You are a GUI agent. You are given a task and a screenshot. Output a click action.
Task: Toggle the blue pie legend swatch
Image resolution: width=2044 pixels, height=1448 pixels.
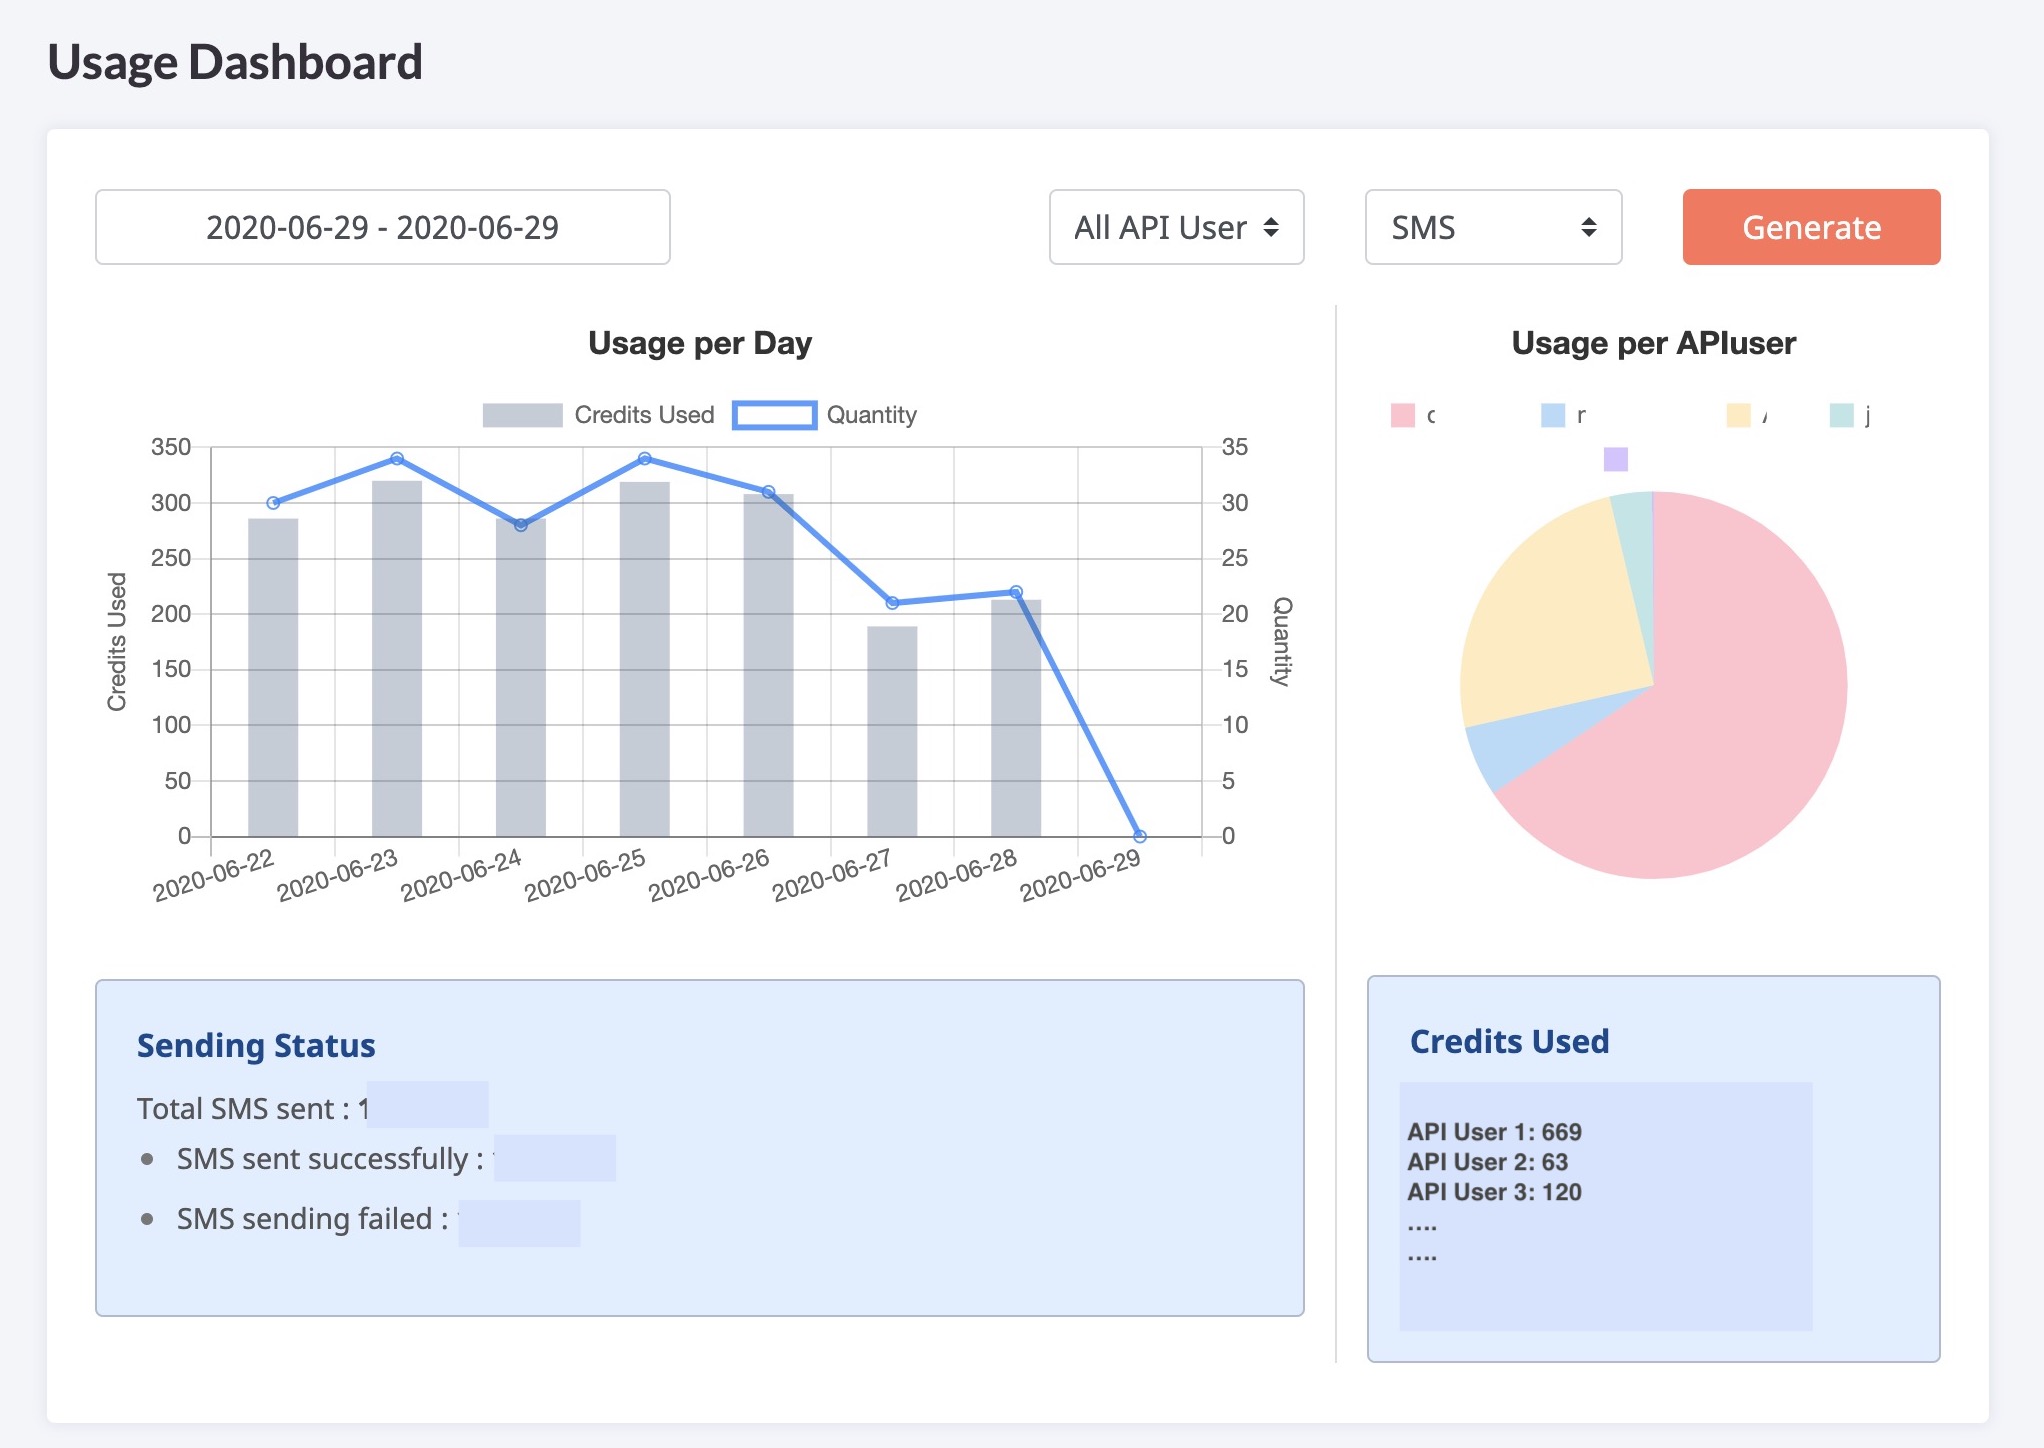click(1552, 415)
